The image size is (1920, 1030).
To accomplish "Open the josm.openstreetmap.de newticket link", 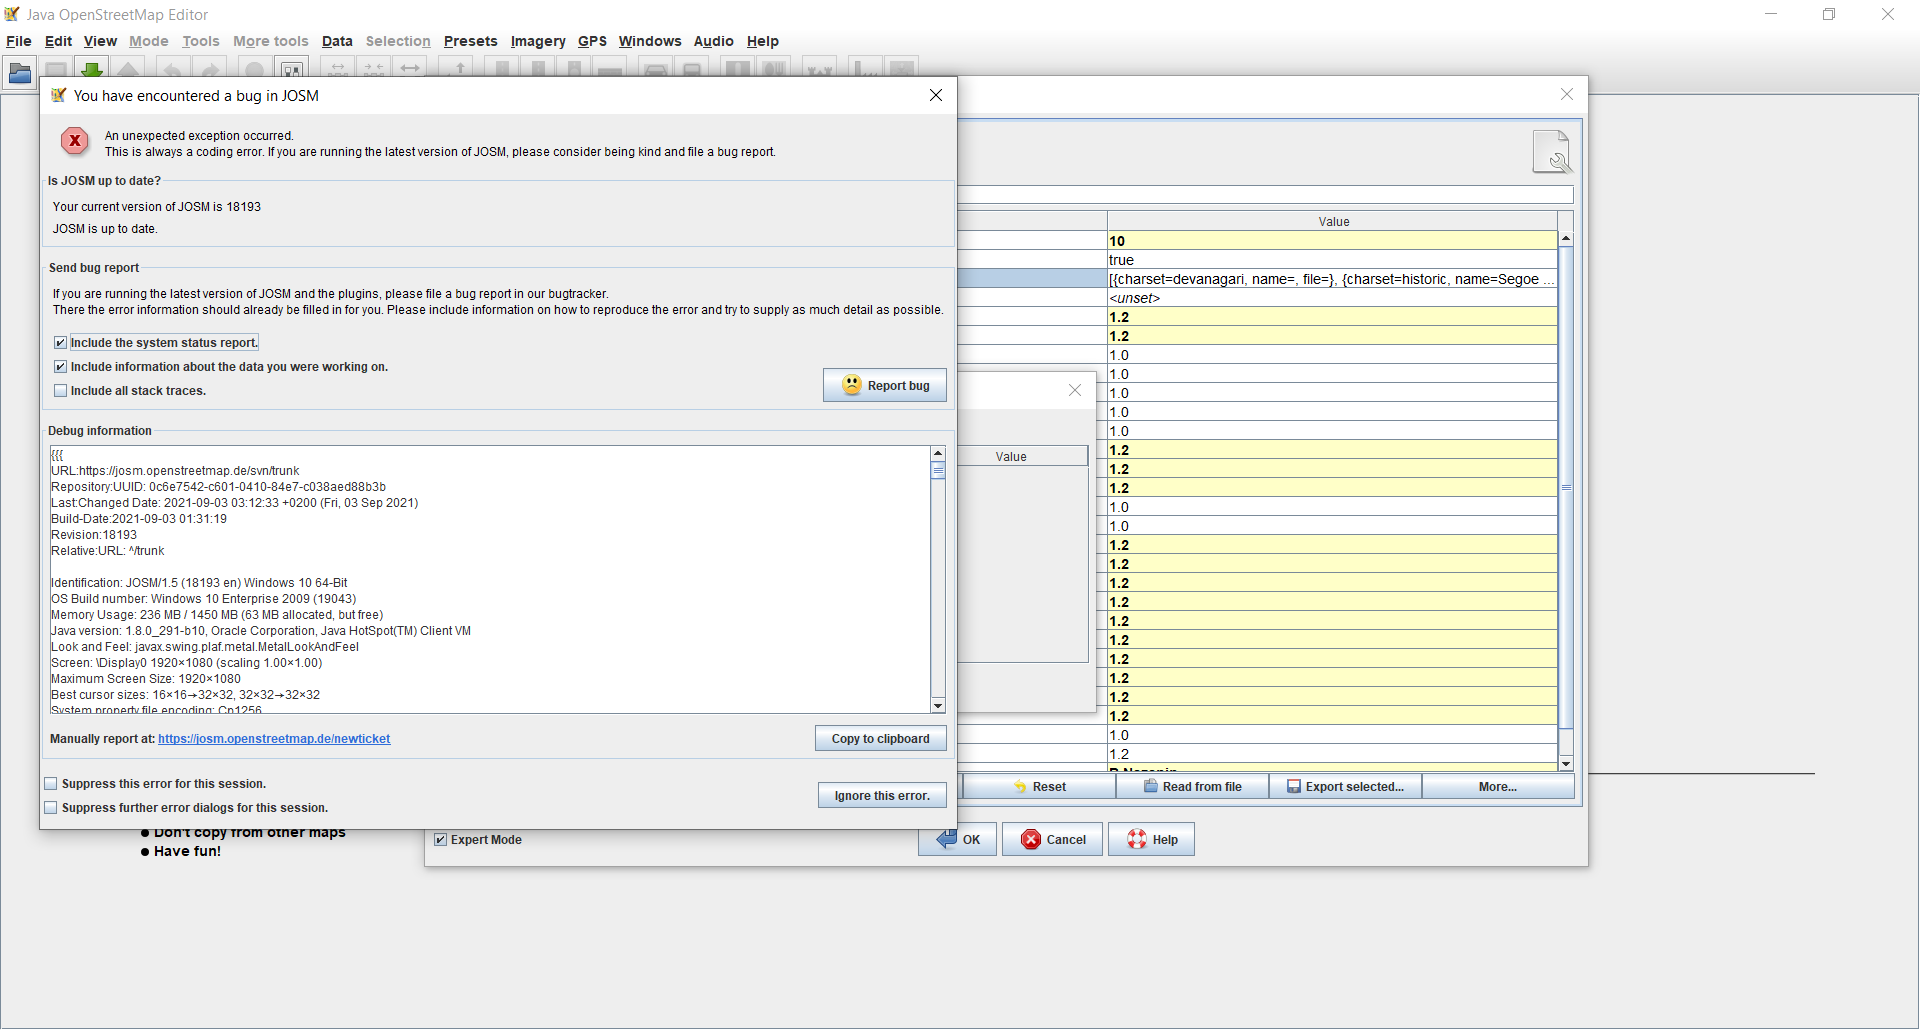I will click(274, 739).
